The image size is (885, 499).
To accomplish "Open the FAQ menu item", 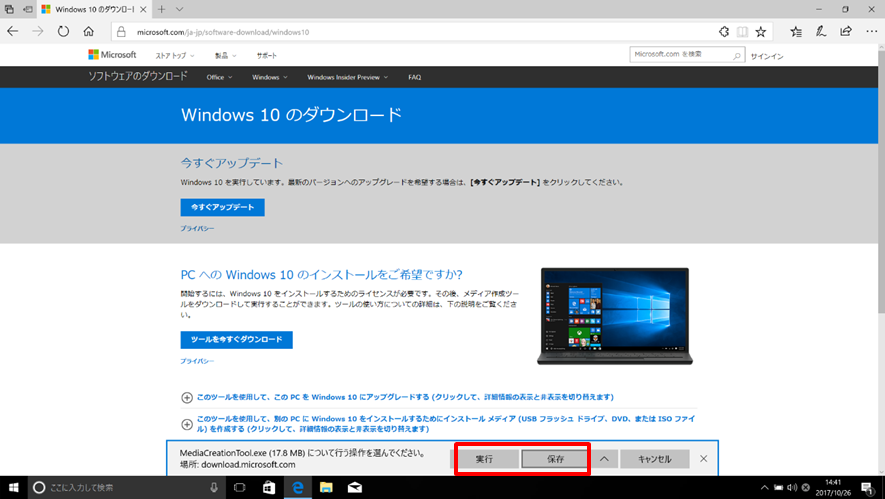I will click(x=414, y=77).
